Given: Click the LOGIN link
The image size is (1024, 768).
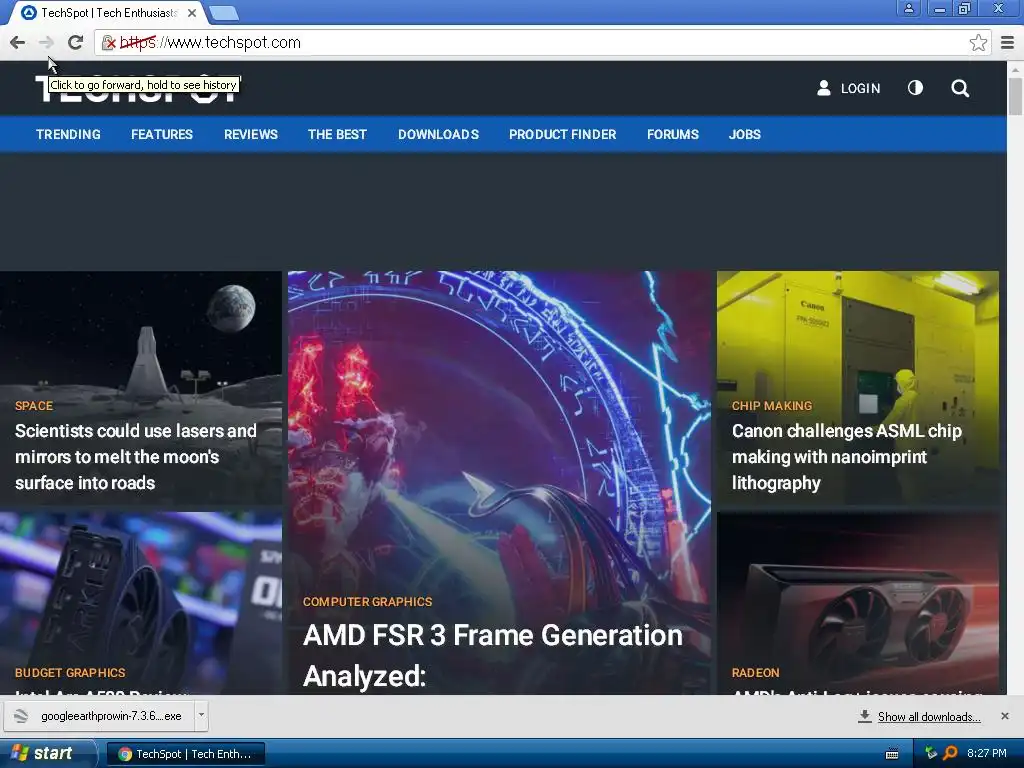Looking at the screenshot, I should click(861, 89).
